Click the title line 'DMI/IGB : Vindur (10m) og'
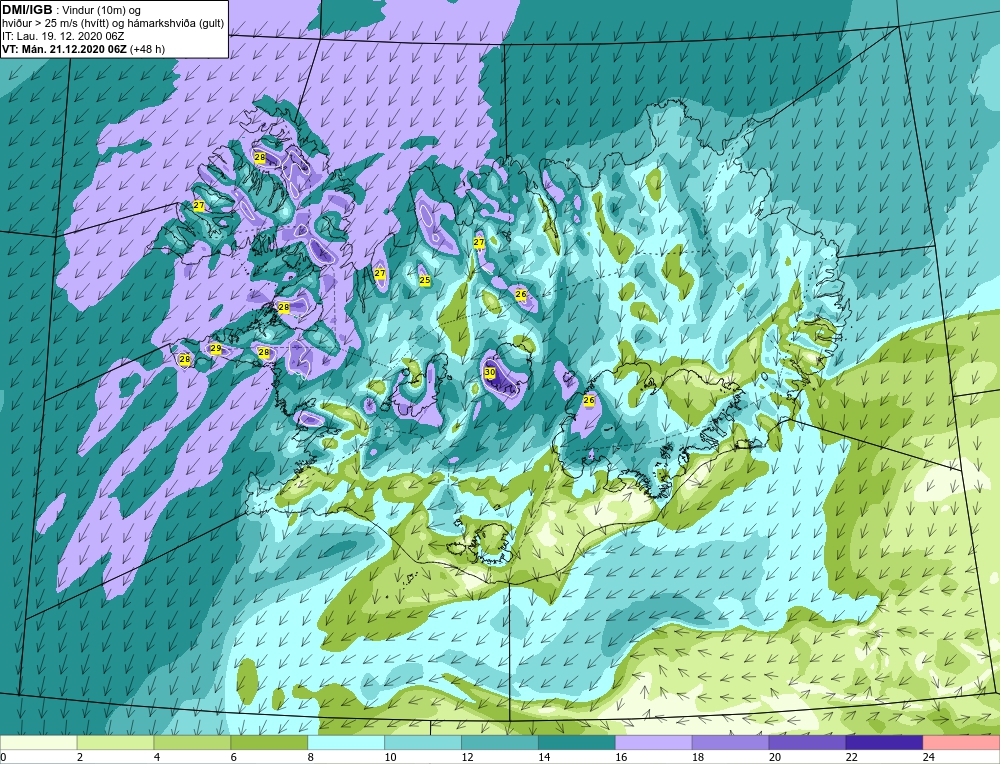1000x764 pixels. pos(71,10)
